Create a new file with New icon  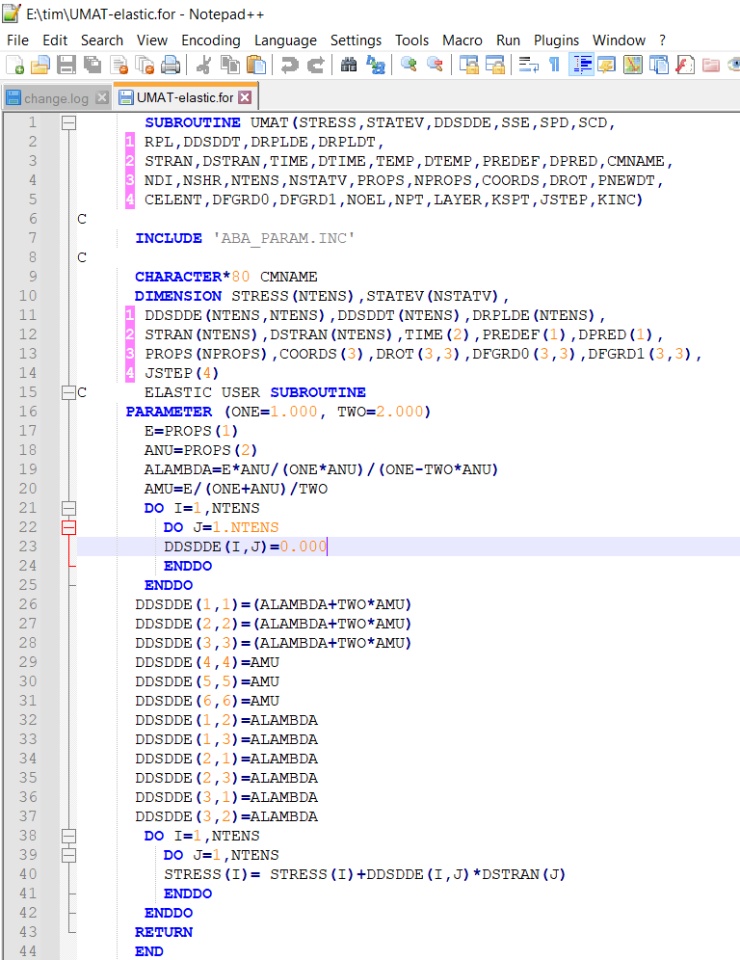tap(15, 64)
